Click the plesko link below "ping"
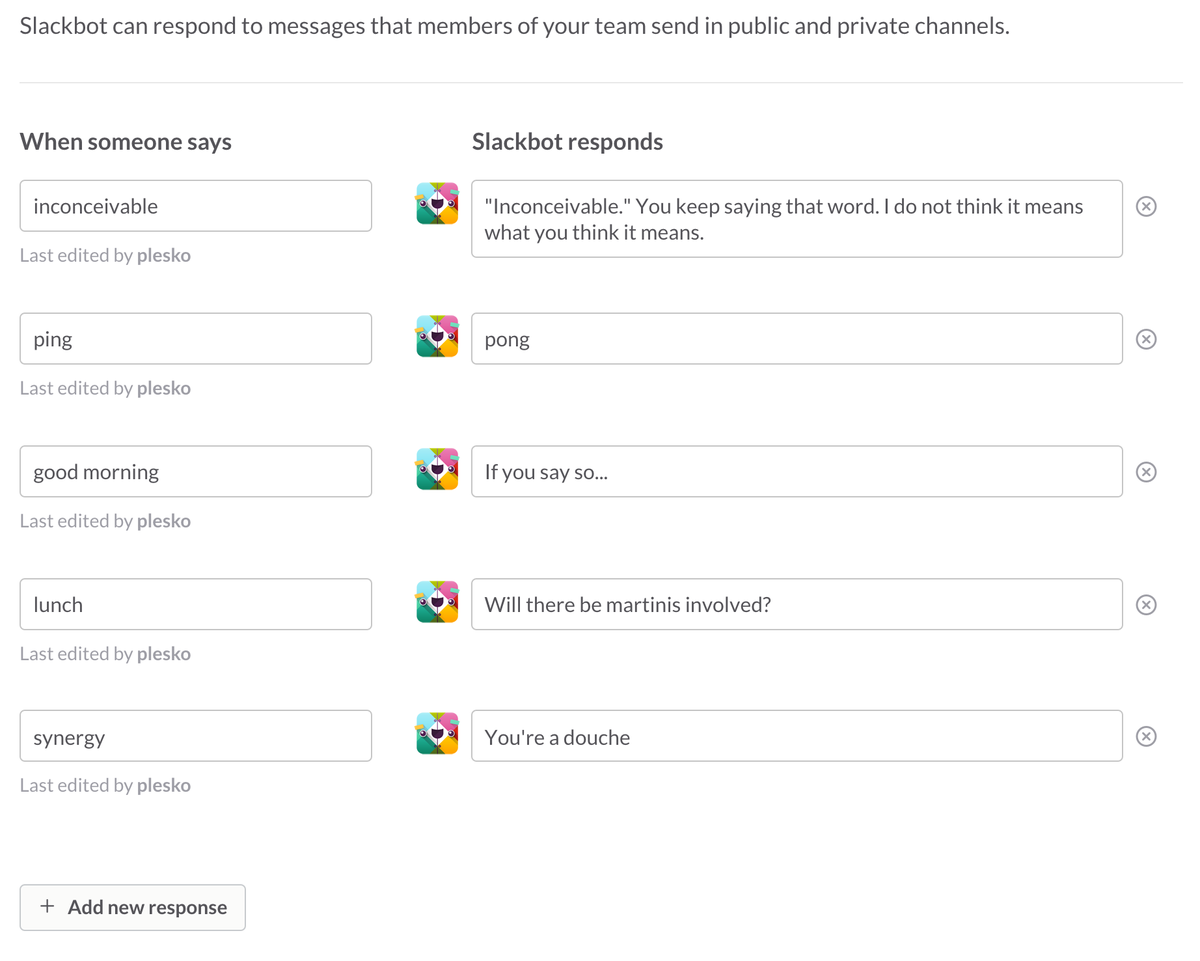This screenshot has height=961, width=1200. (163, 387)
